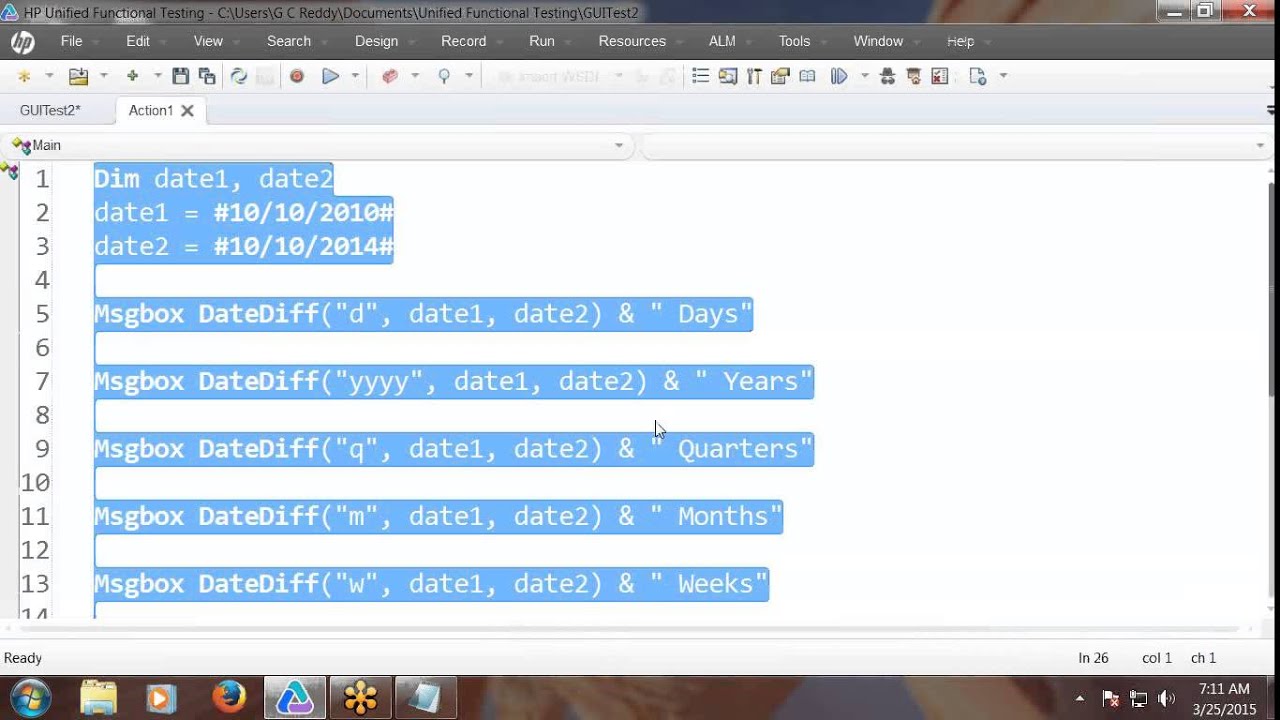Click the Open folder toolbar icon
The width and height of the screenshot is (1280, 720).
(x=78, y=76)
